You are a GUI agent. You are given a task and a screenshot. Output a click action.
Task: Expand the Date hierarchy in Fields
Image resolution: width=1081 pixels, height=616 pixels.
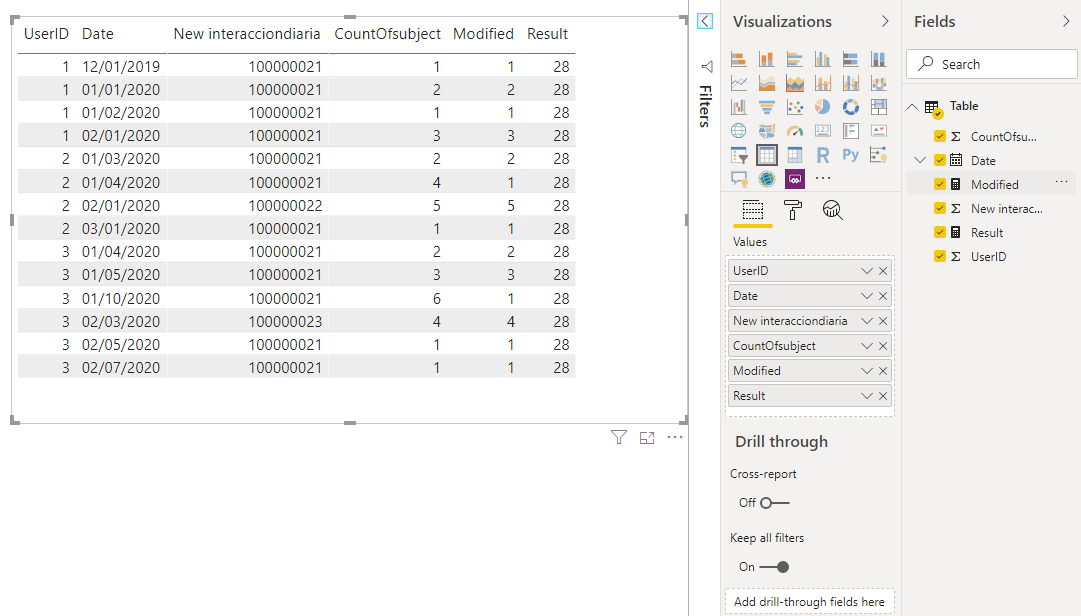920,160
